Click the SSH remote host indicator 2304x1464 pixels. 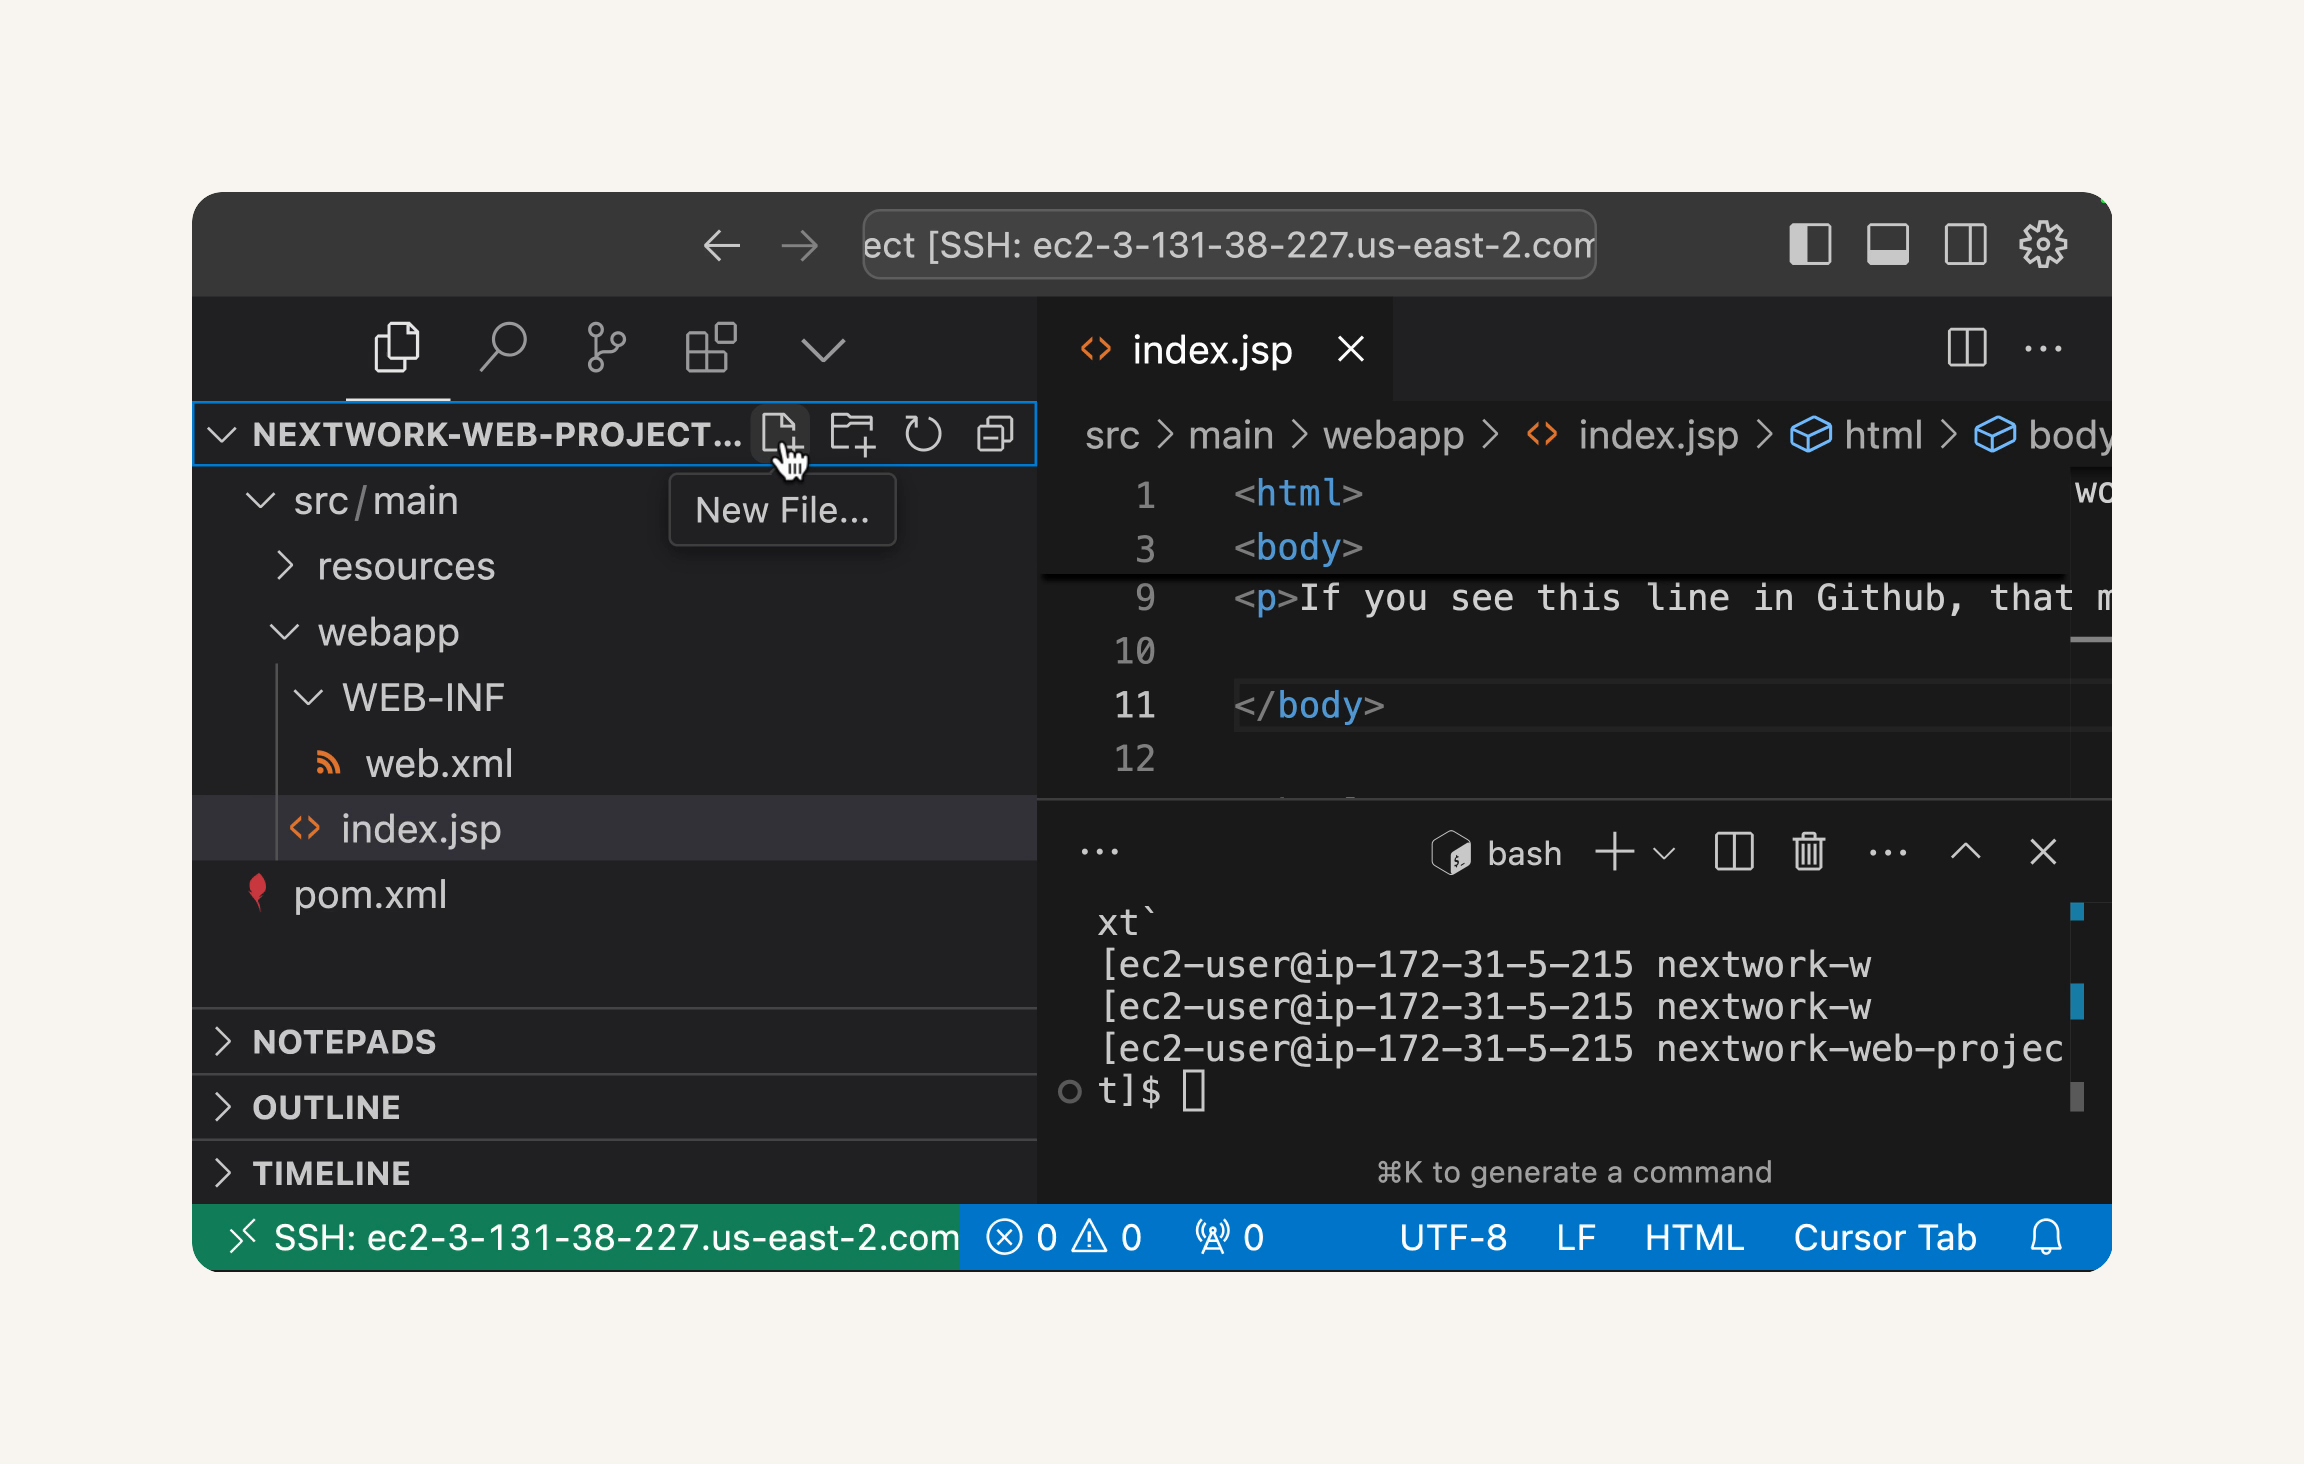coord(576,1237)
